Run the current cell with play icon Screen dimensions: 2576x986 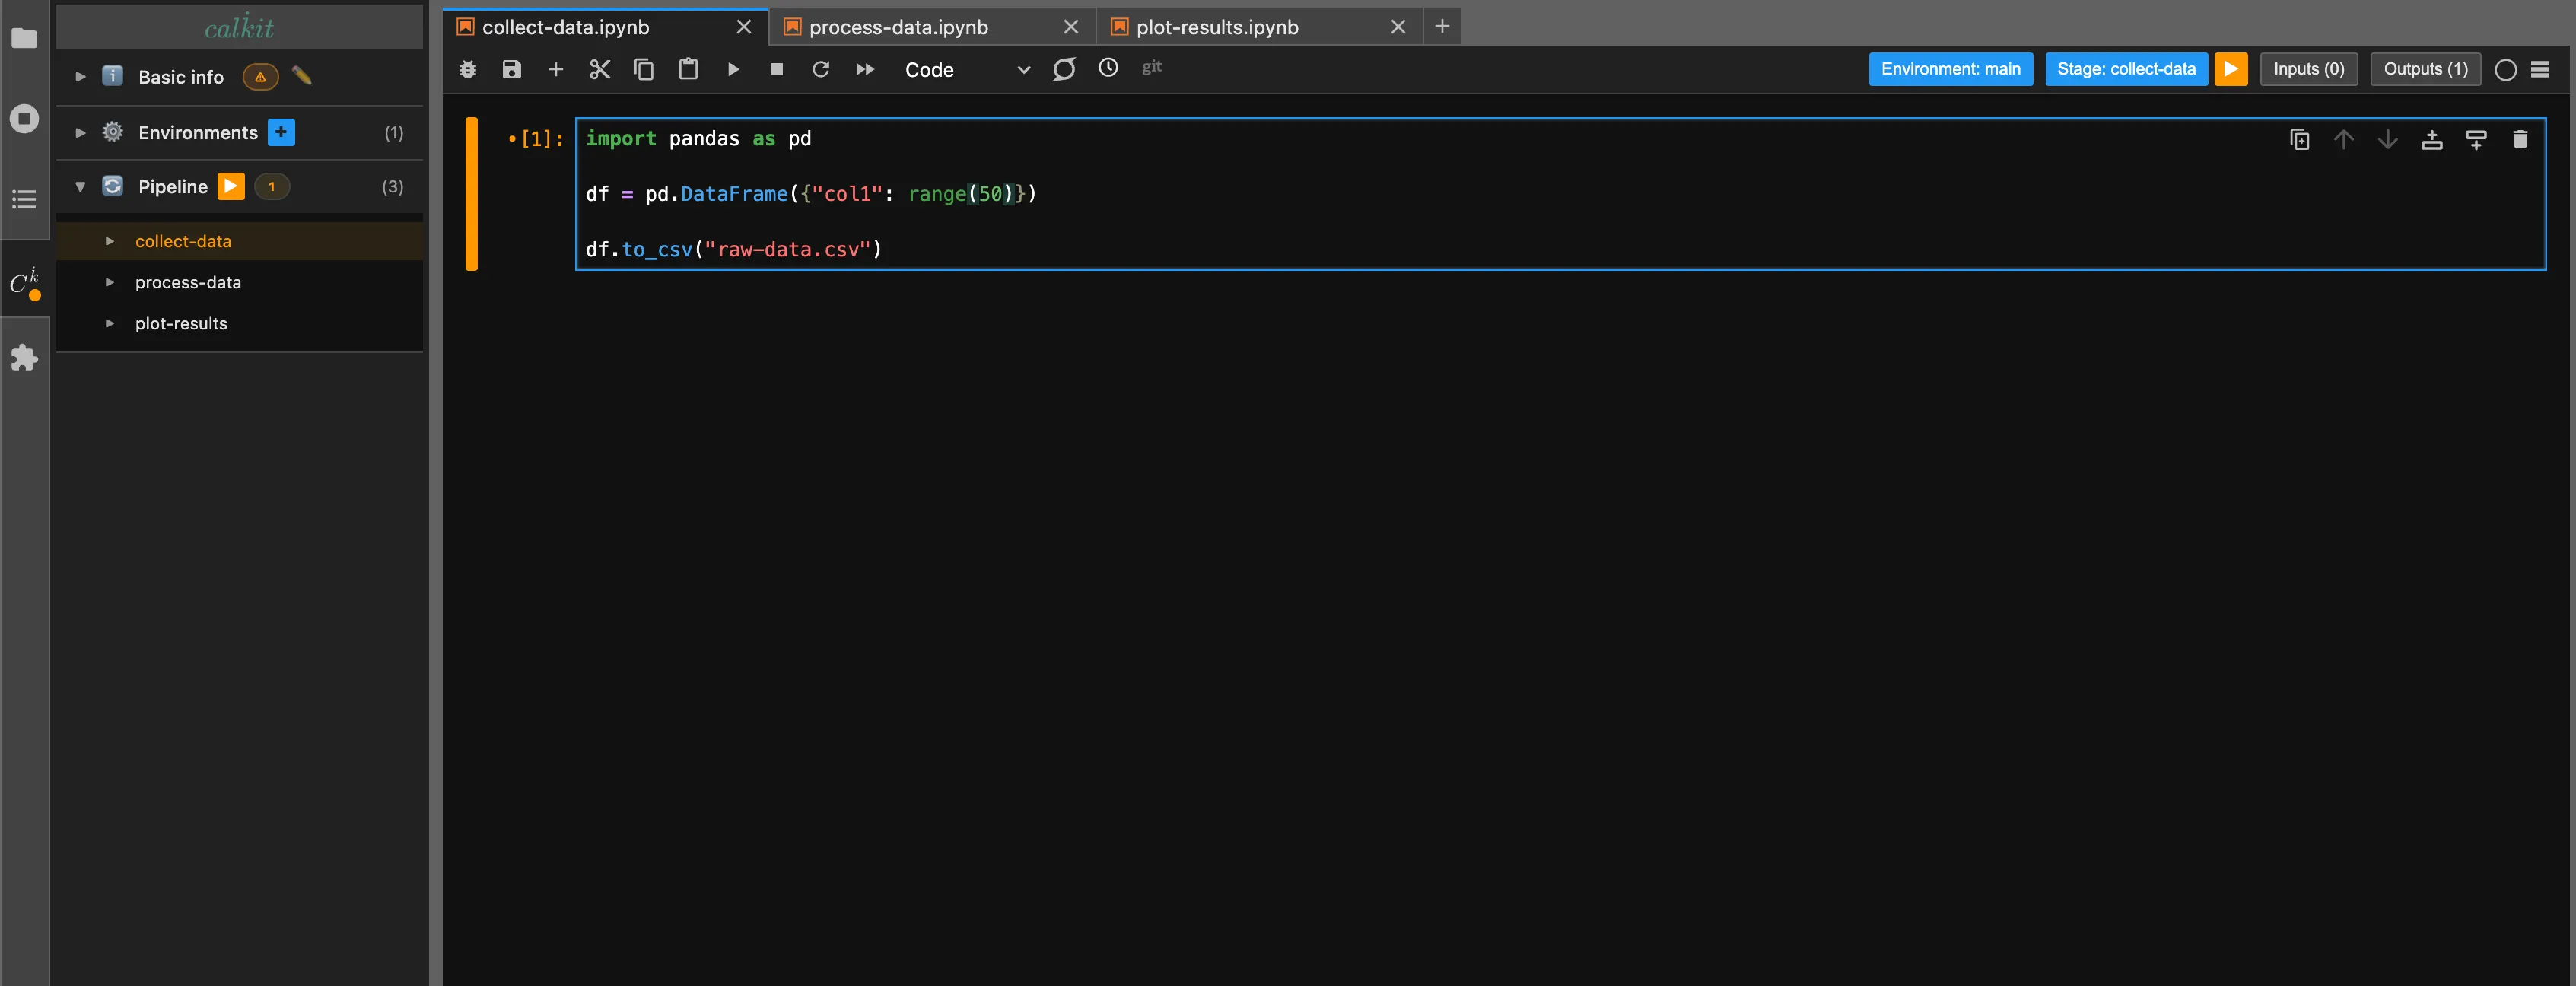[733, 69]
